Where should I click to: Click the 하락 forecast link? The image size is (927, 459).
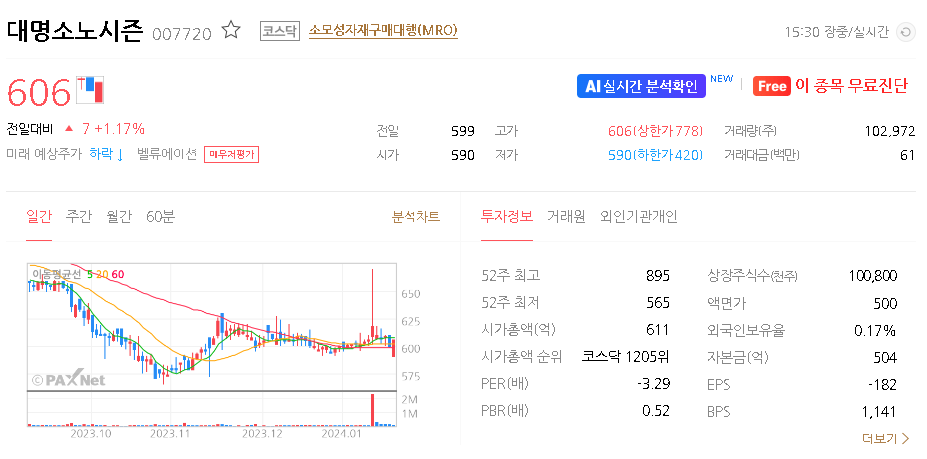click(106, 155)
